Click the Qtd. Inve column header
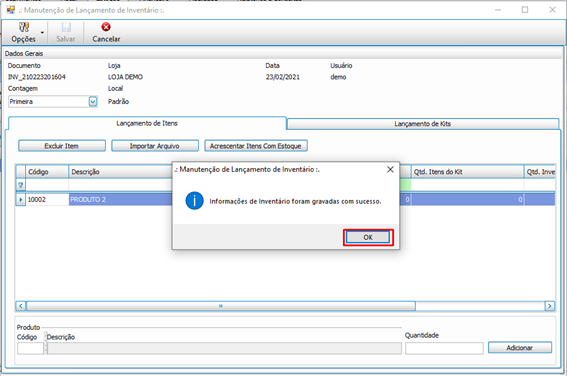The width and height of the screenshot is (567, 376). [540, 172]
